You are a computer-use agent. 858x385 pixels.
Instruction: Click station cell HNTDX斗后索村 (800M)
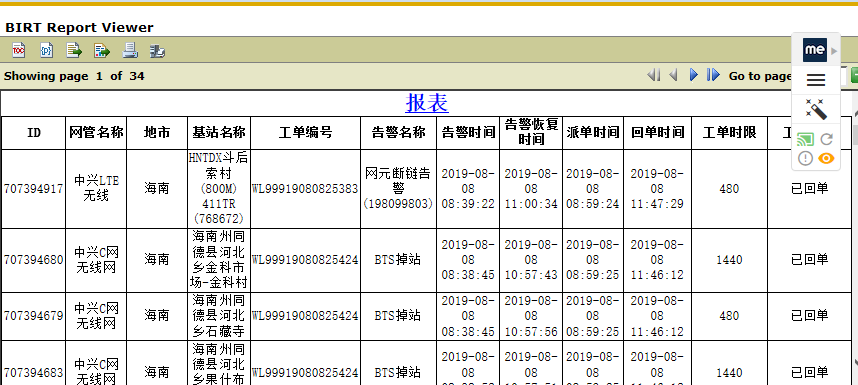(x=219, y=189)
